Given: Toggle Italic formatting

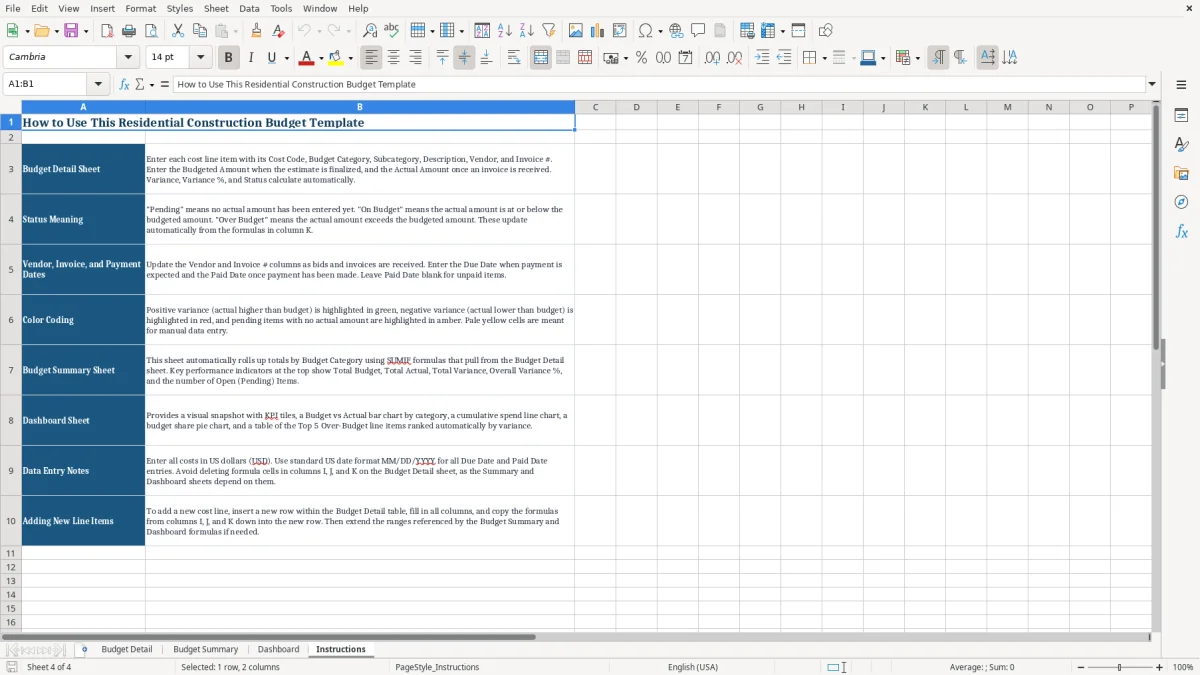Looking at the screenshot, I should (250, 58).
